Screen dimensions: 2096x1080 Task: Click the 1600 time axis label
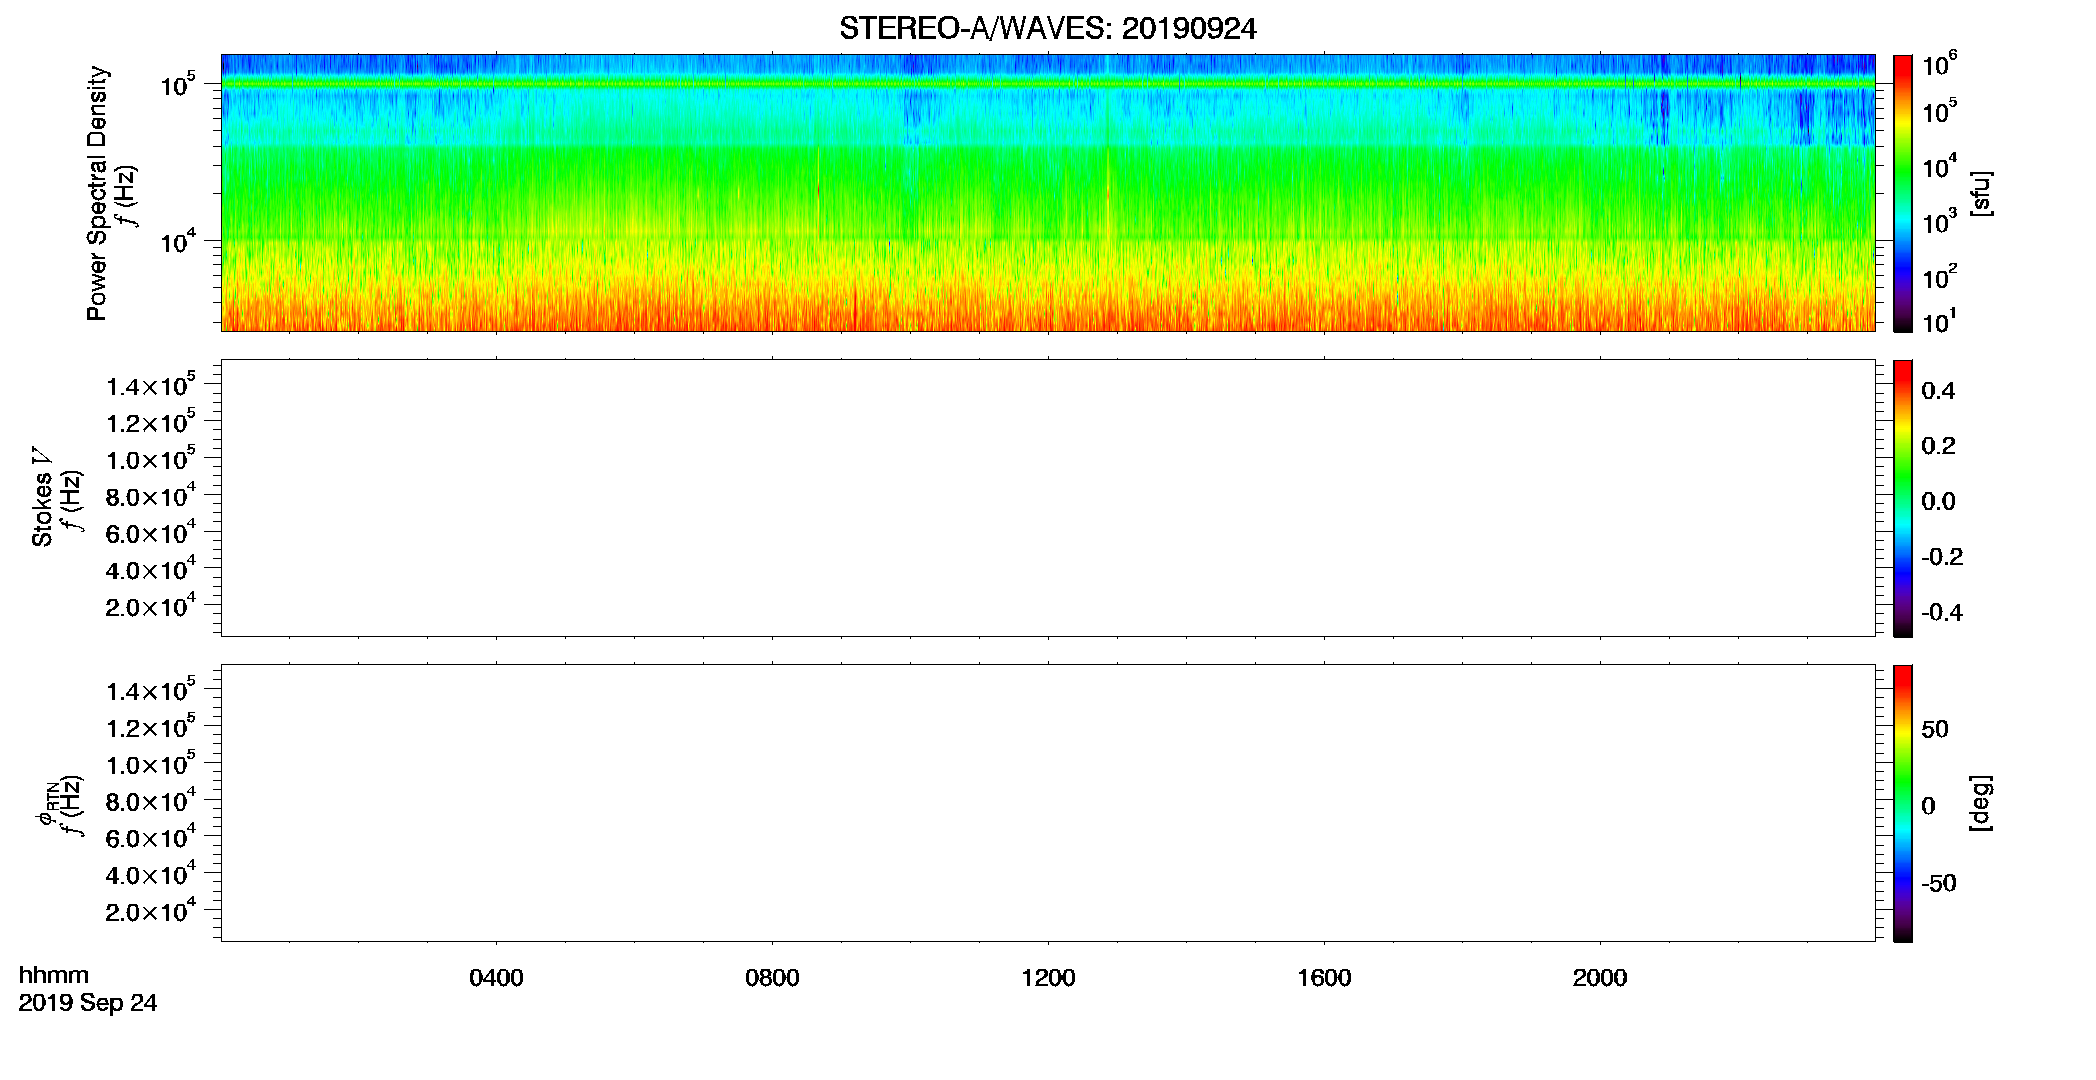[x=1324, y=978]
